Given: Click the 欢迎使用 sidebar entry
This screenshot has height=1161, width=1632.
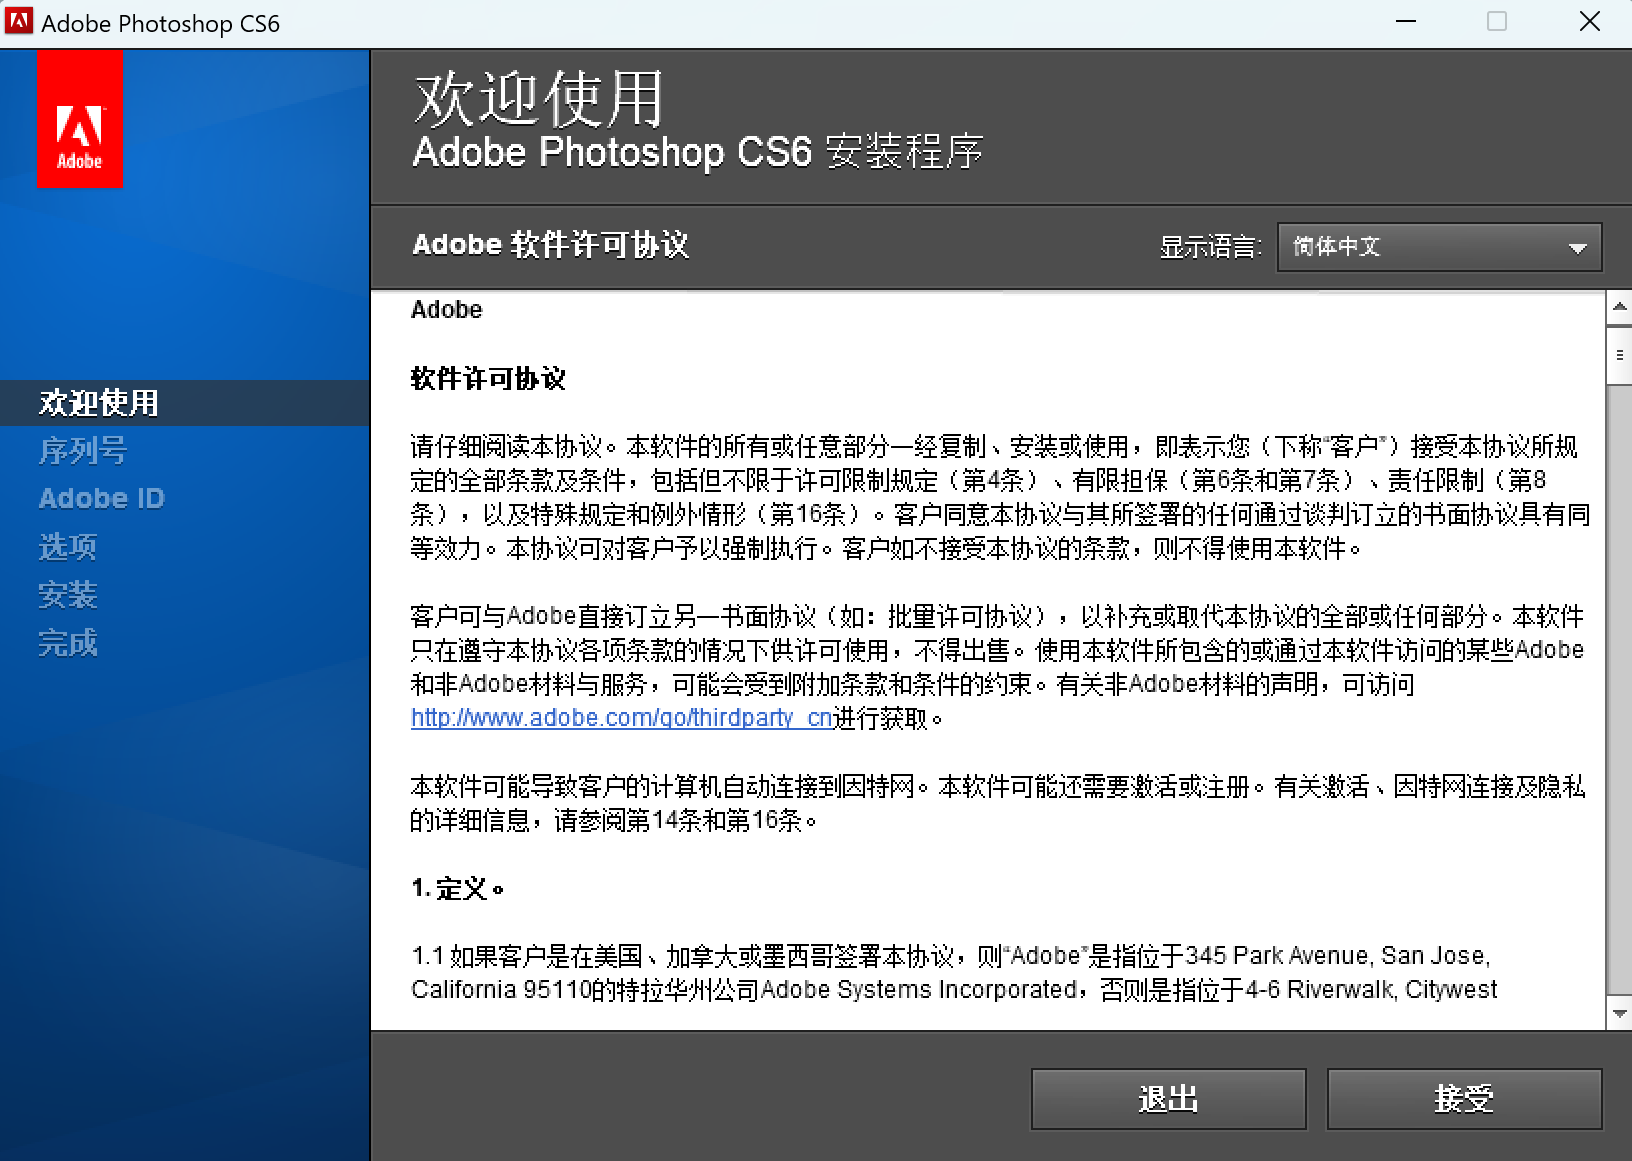Looking at the screenshot, I should [x=97, y=403].
